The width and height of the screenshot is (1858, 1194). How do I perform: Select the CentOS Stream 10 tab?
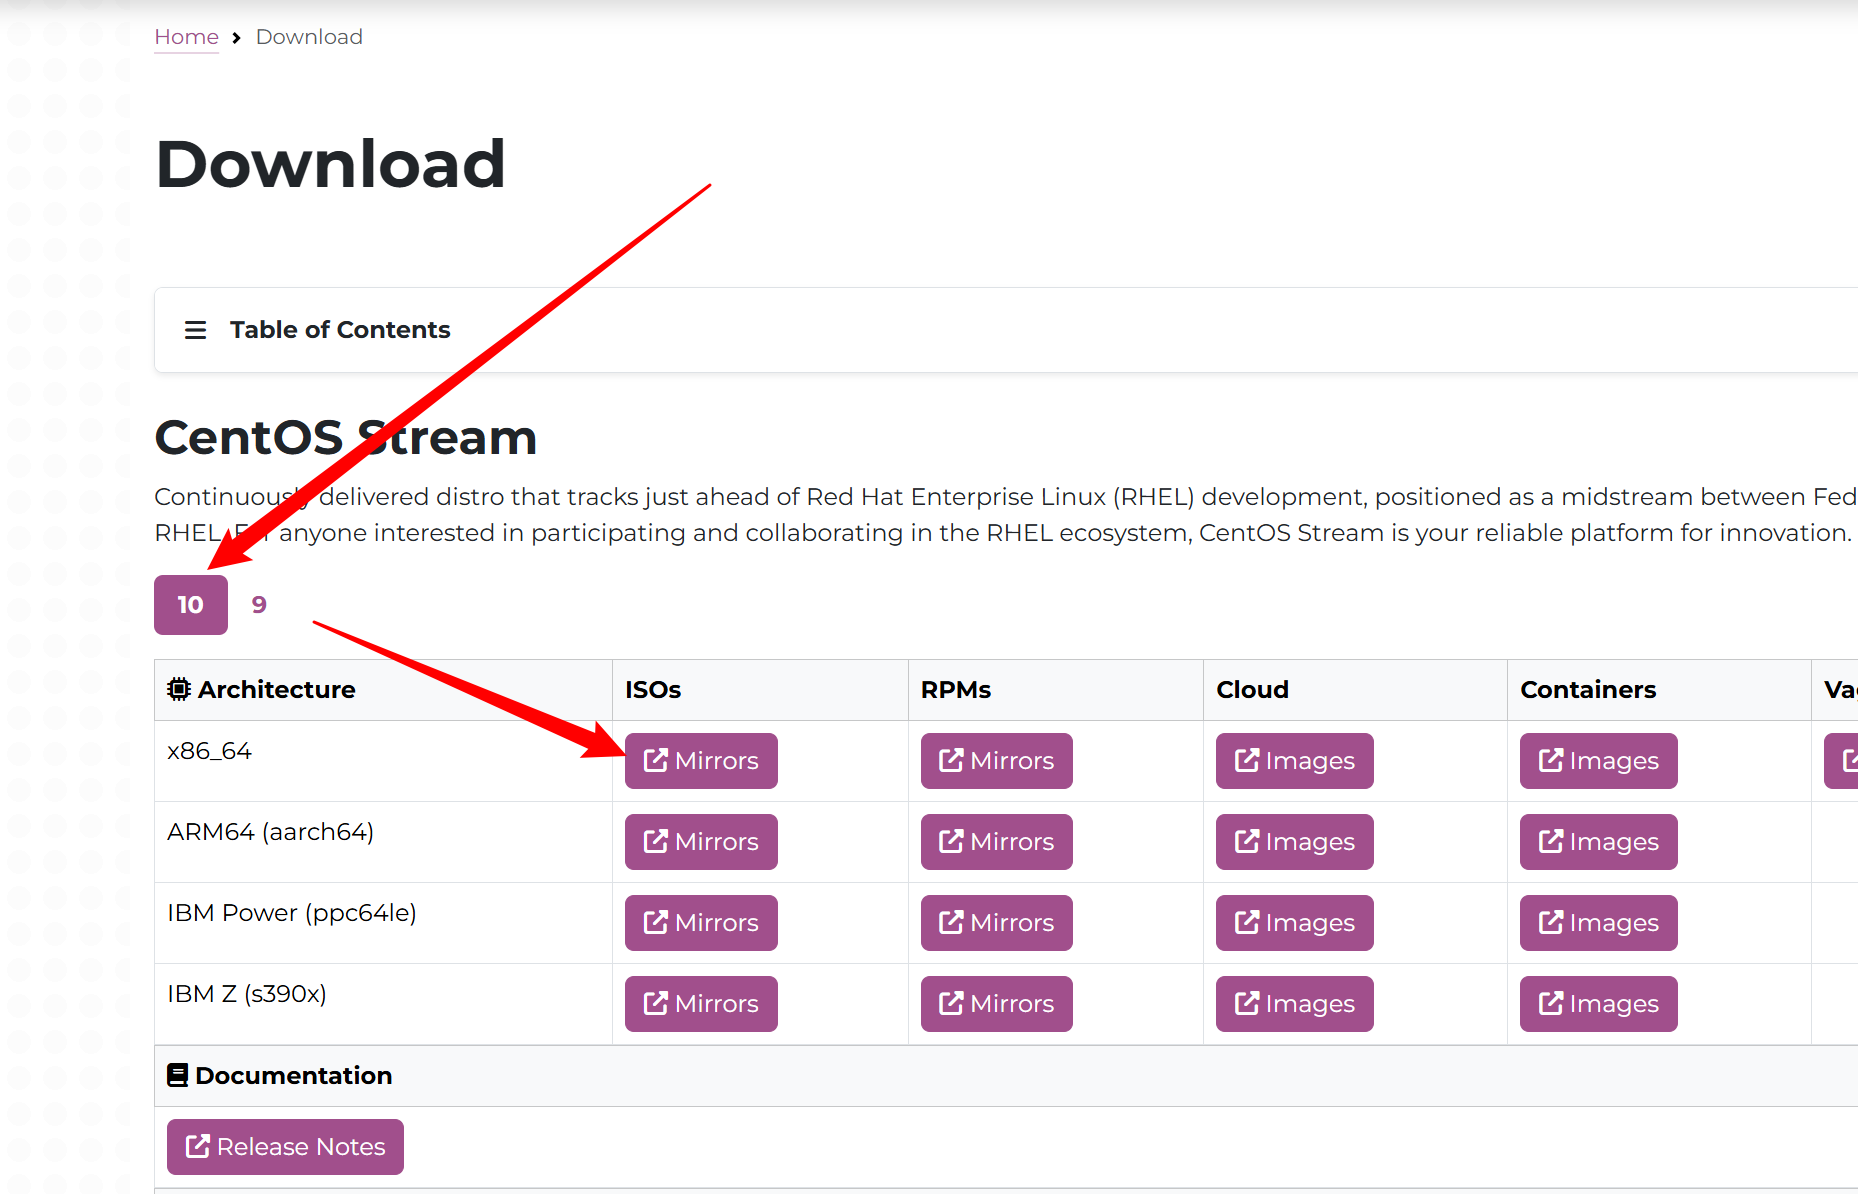191,605
